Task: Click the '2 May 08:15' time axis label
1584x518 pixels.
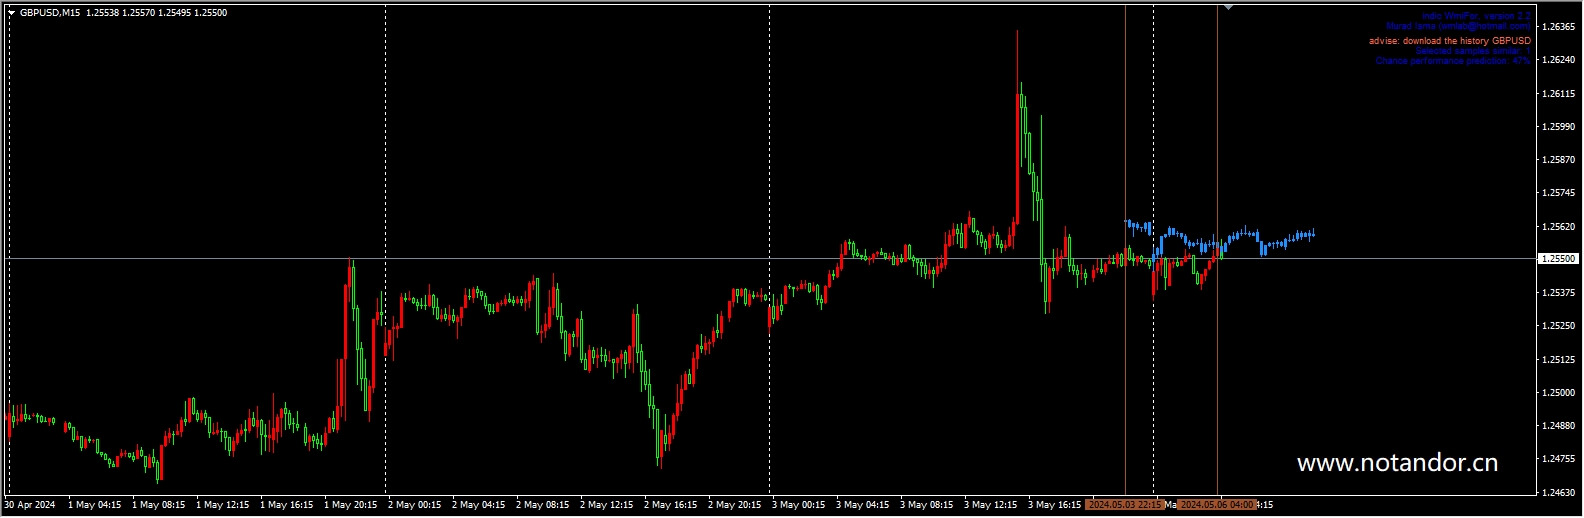Action: click(542, 505)
